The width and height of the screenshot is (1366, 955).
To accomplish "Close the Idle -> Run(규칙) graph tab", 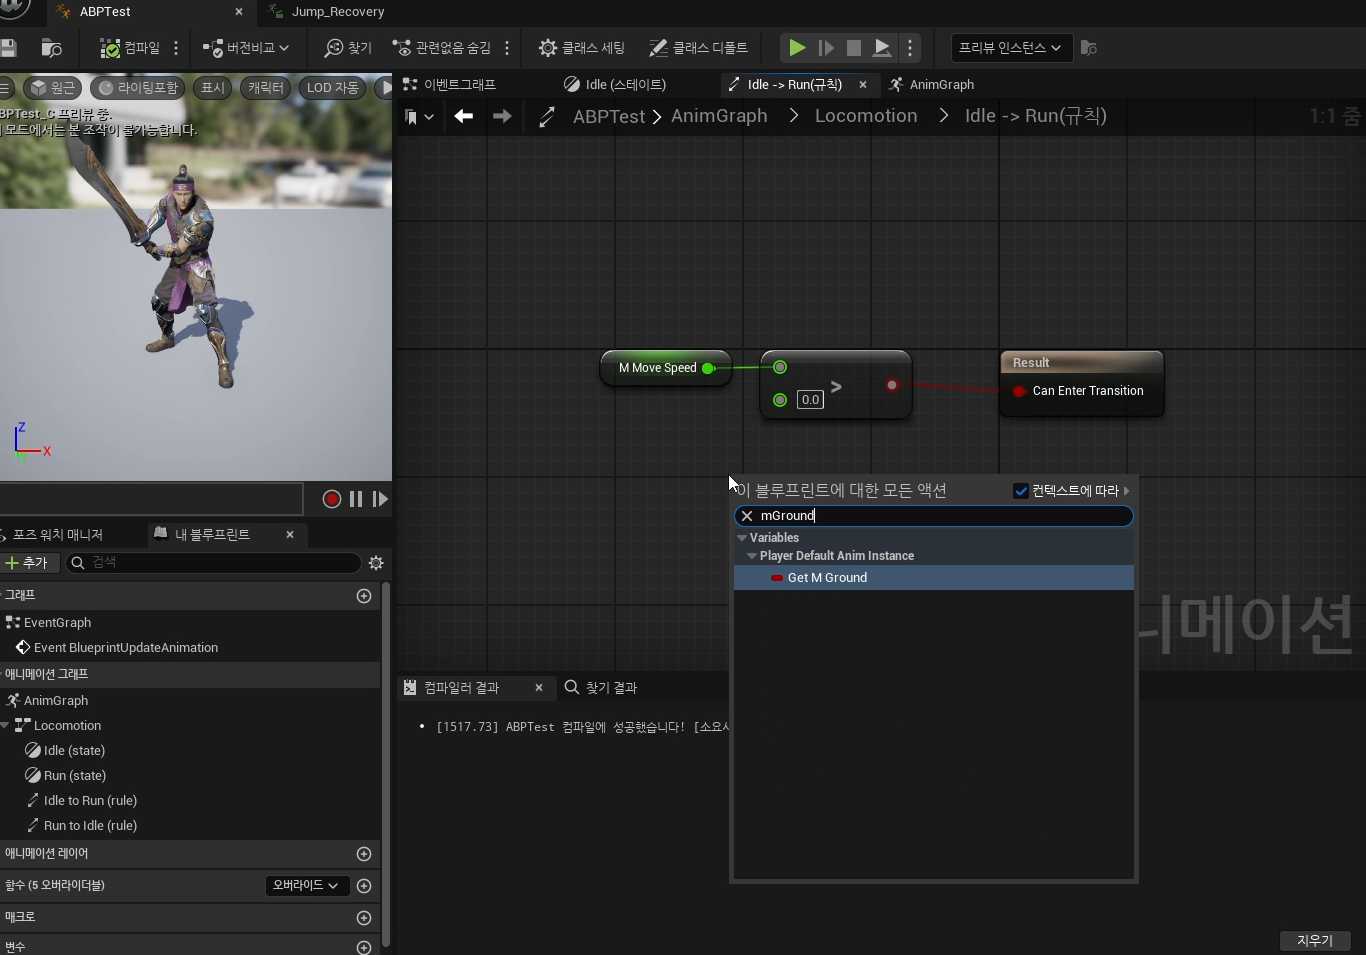I will [863, 85].
